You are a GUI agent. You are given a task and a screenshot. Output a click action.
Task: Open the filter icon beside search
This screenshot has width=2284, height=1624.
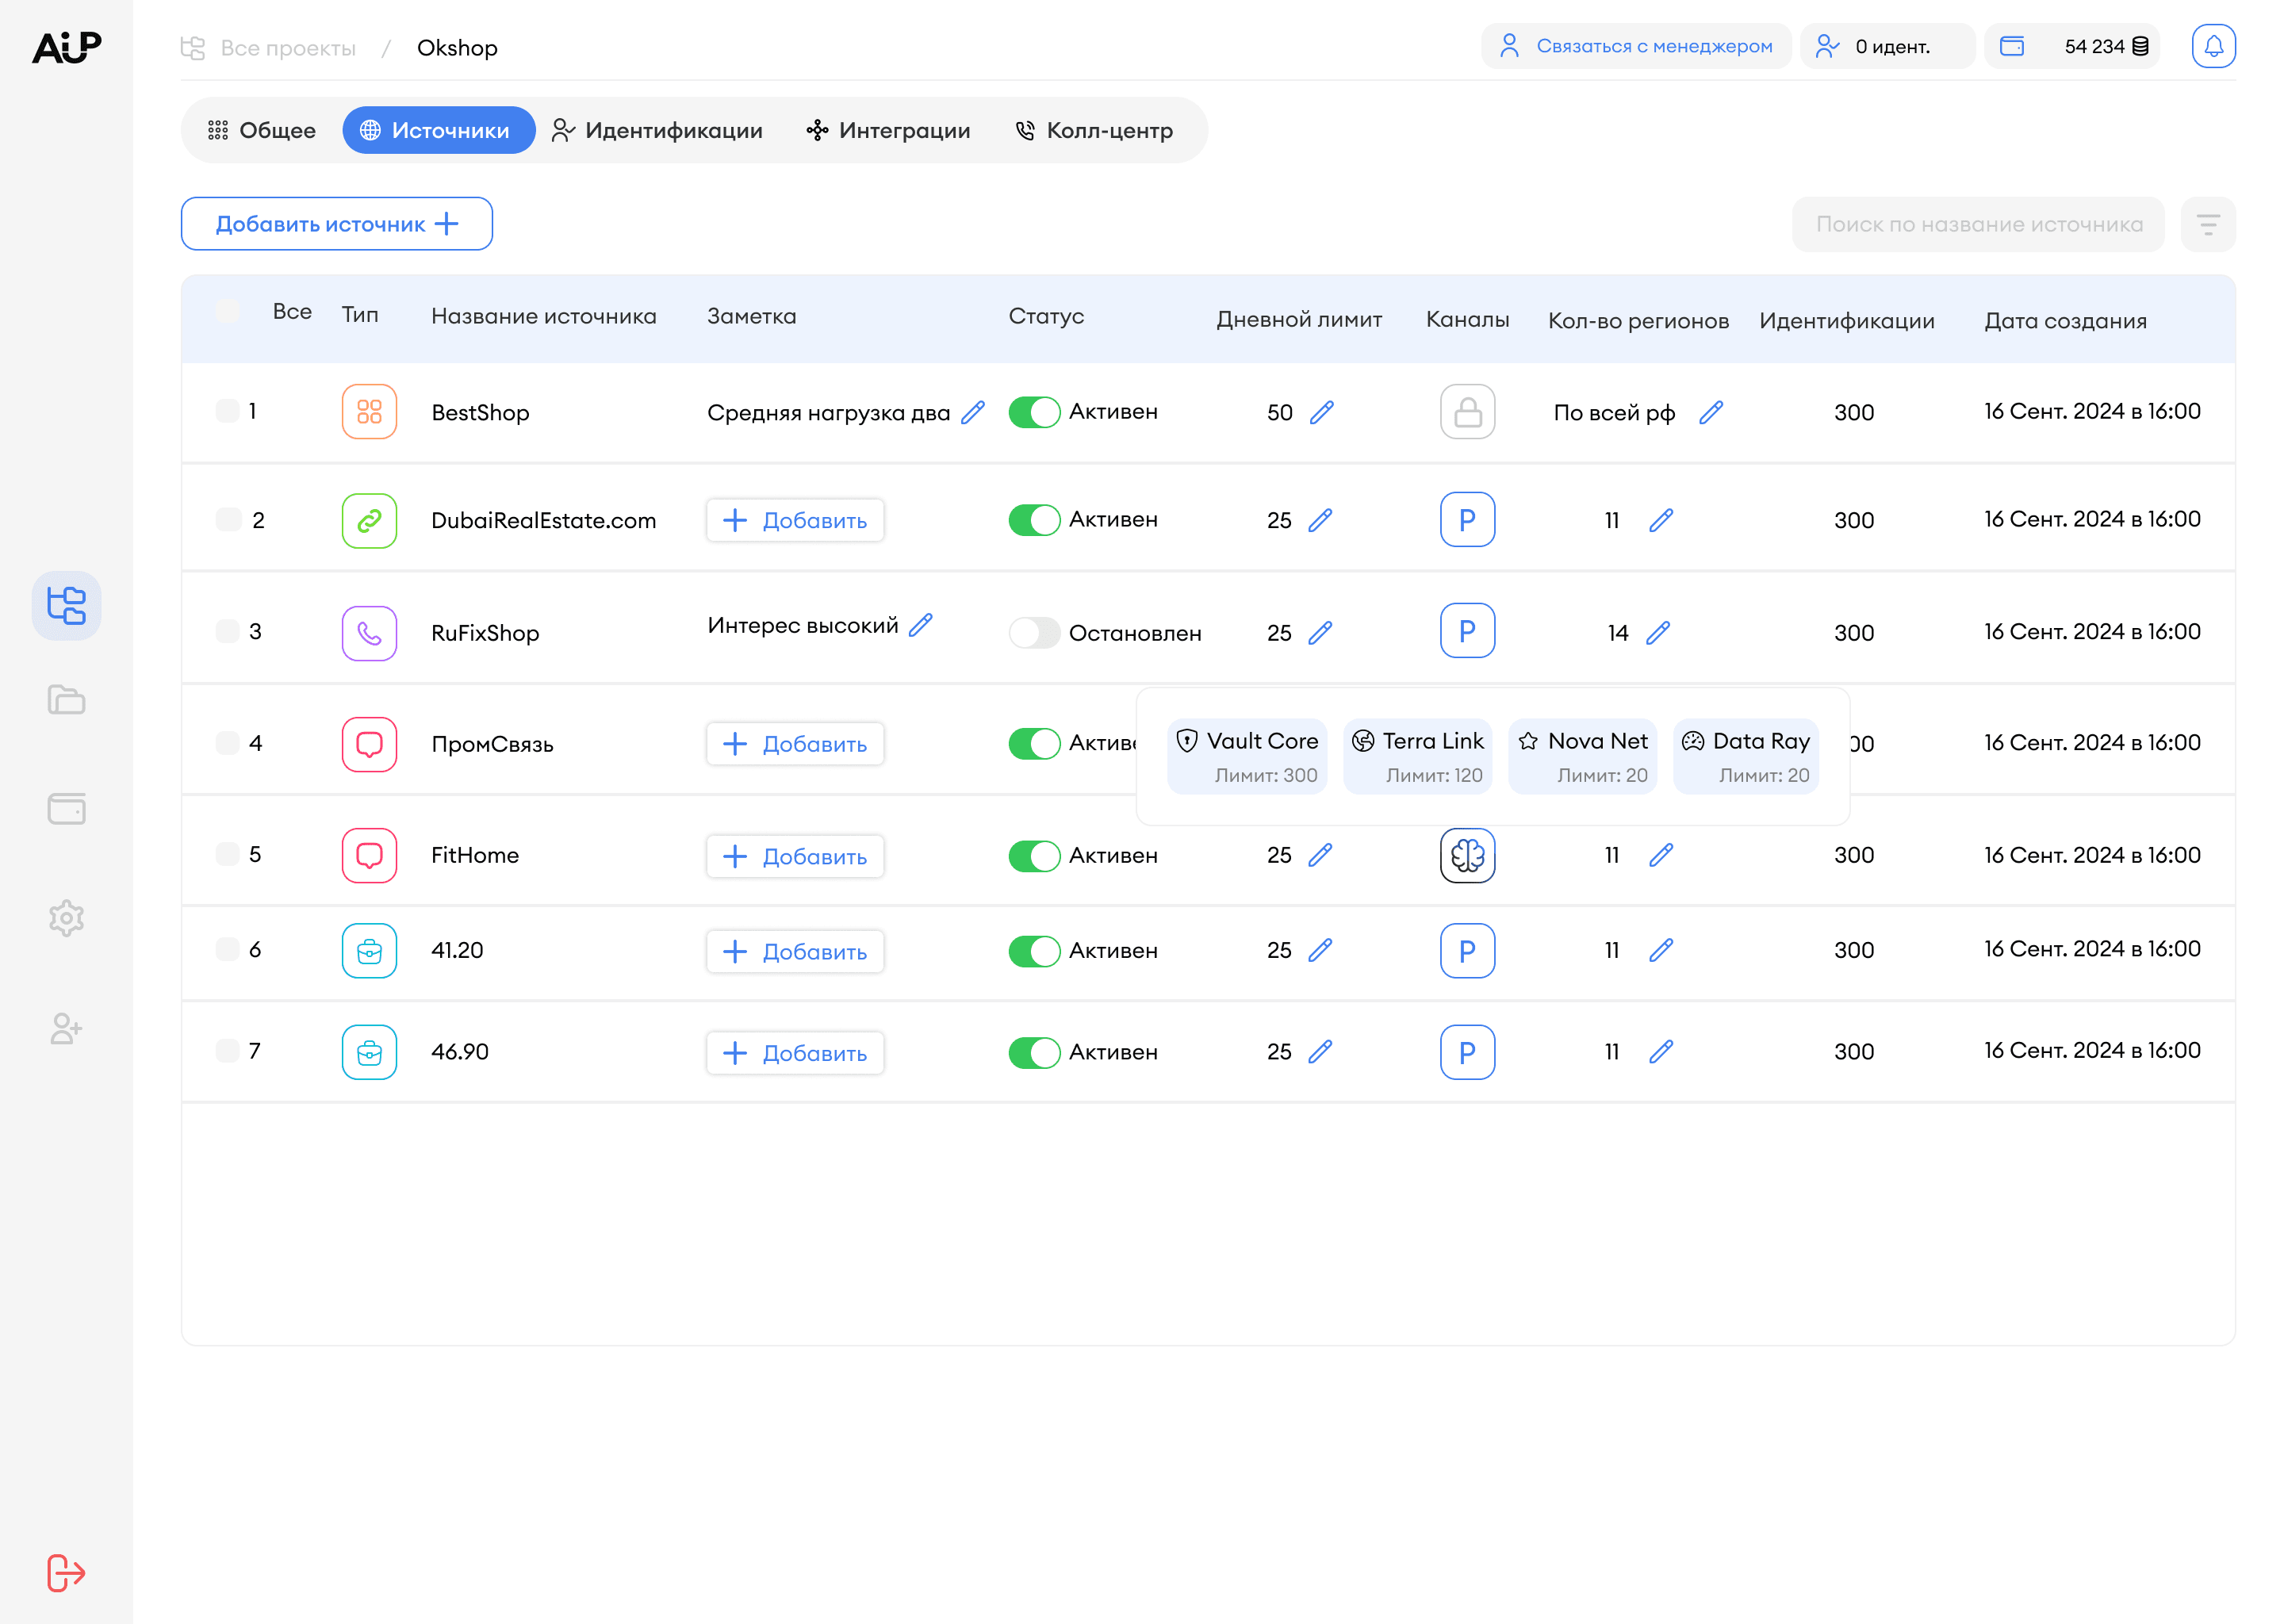tap(2207, 224)
